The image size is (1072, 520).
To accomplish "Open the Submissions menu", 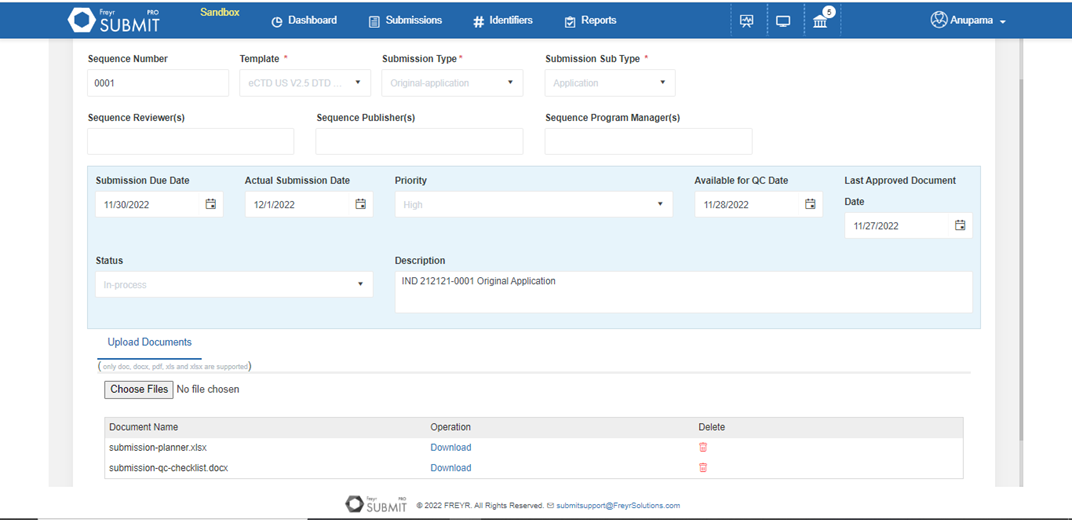I will point(405,20).
